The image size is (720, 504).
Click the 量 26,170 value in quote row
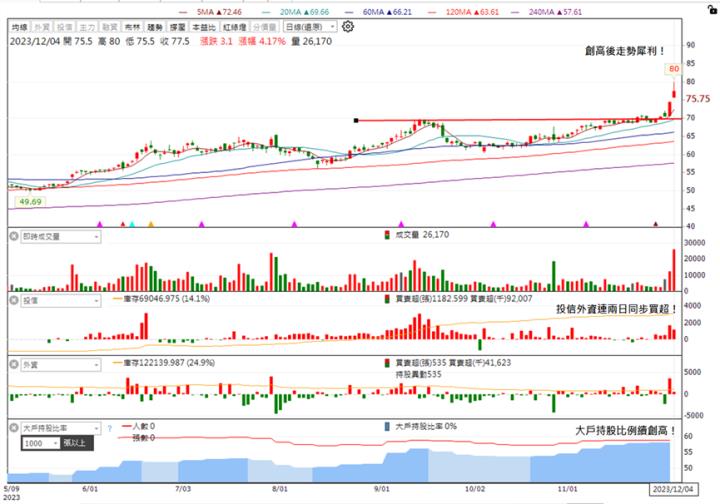(x=312, y=41)
